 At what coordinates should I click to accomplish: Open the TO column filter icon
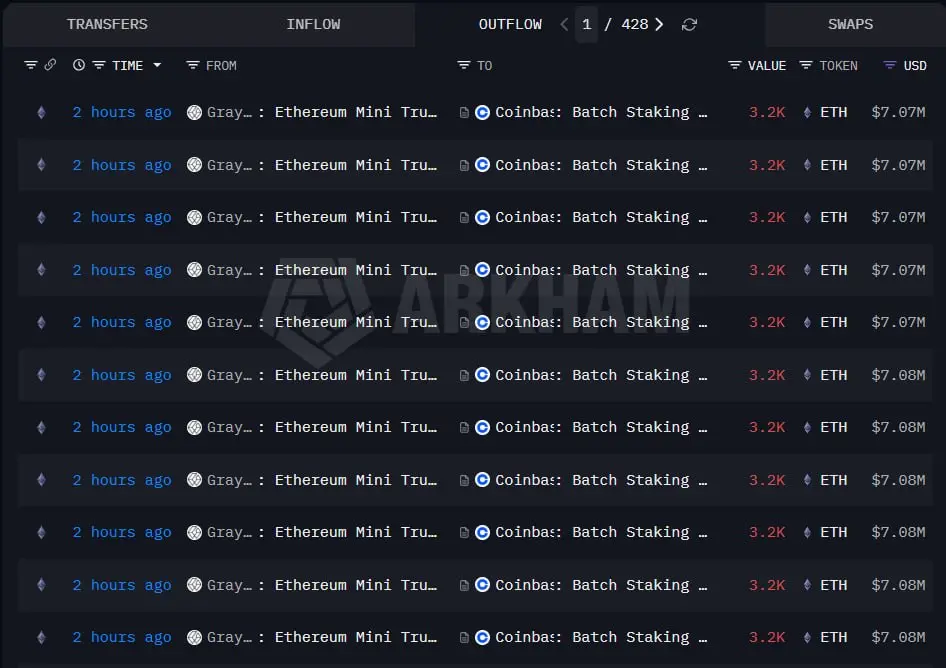click(463, 65)
